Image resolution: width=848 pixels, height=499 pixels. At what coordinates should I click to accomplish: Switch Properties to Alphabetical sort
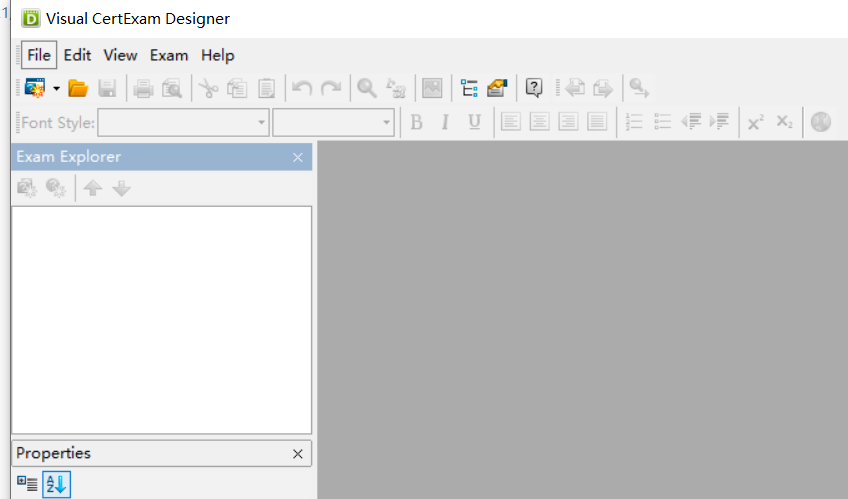(56, 484)
